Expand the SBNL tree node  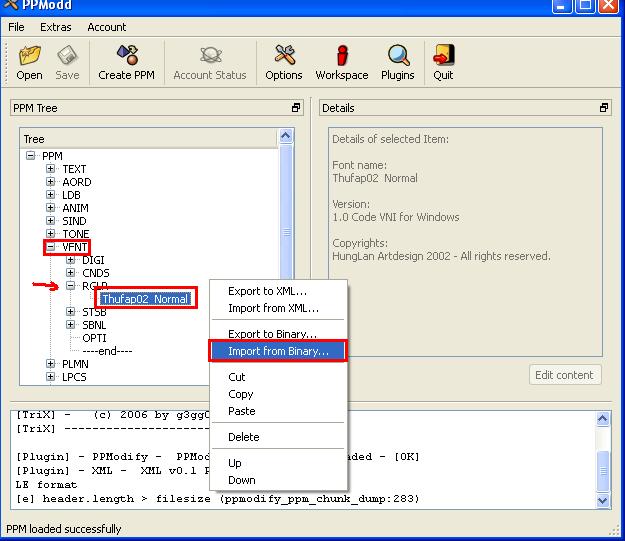coord(71,325)
